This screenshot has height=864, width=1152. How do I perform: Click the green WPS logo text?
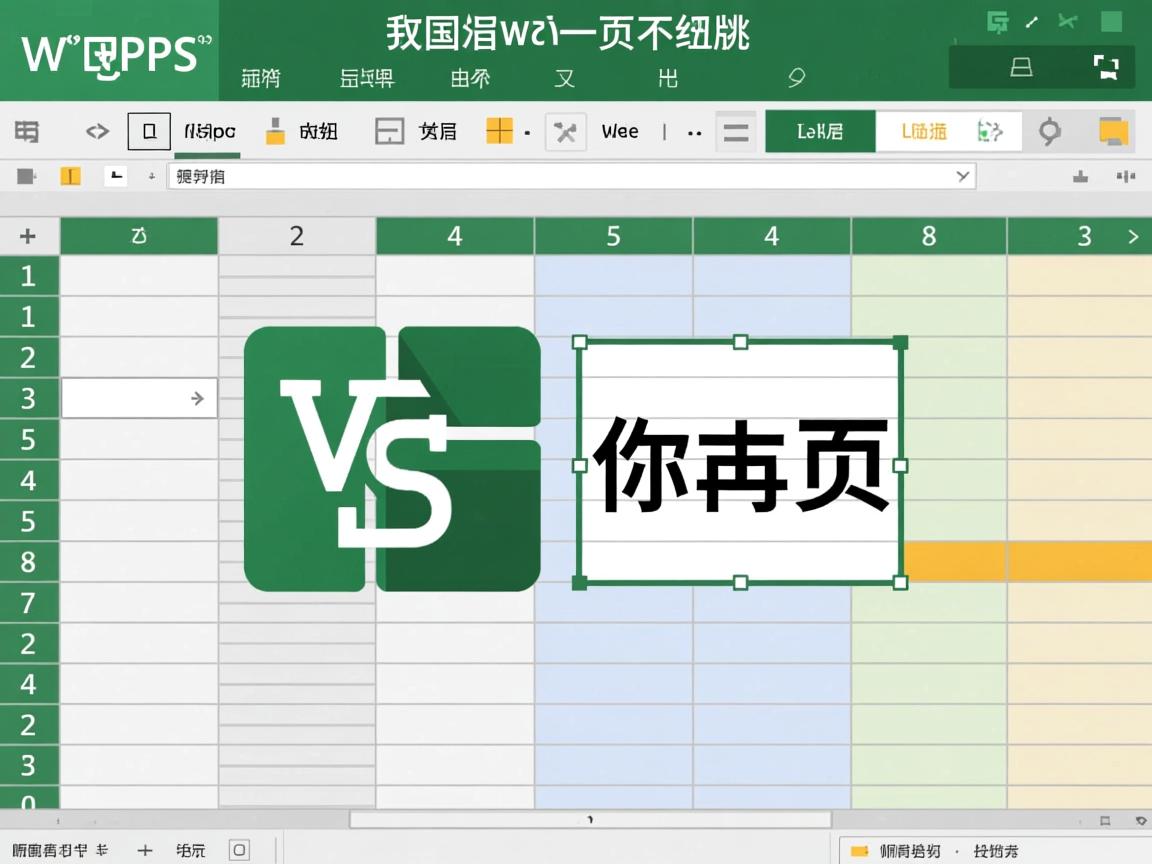tap(110, 52)
